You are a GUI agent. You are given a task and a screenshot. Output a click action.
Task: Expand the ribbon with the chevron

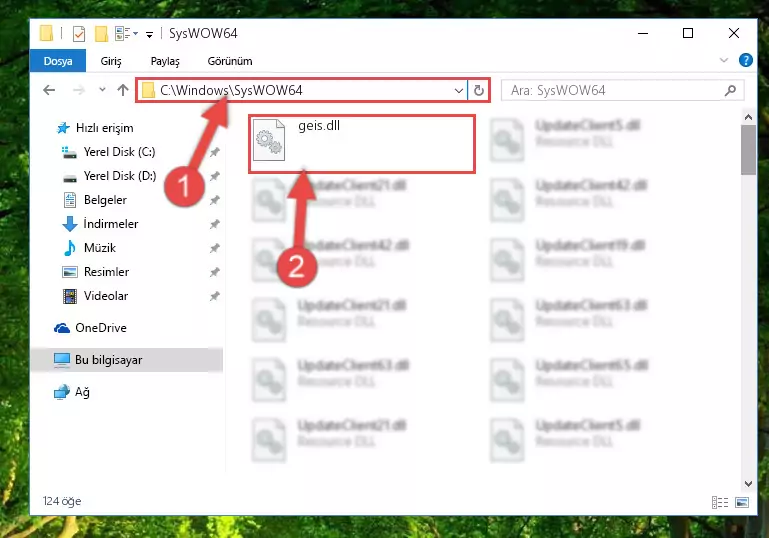point(723,60)
